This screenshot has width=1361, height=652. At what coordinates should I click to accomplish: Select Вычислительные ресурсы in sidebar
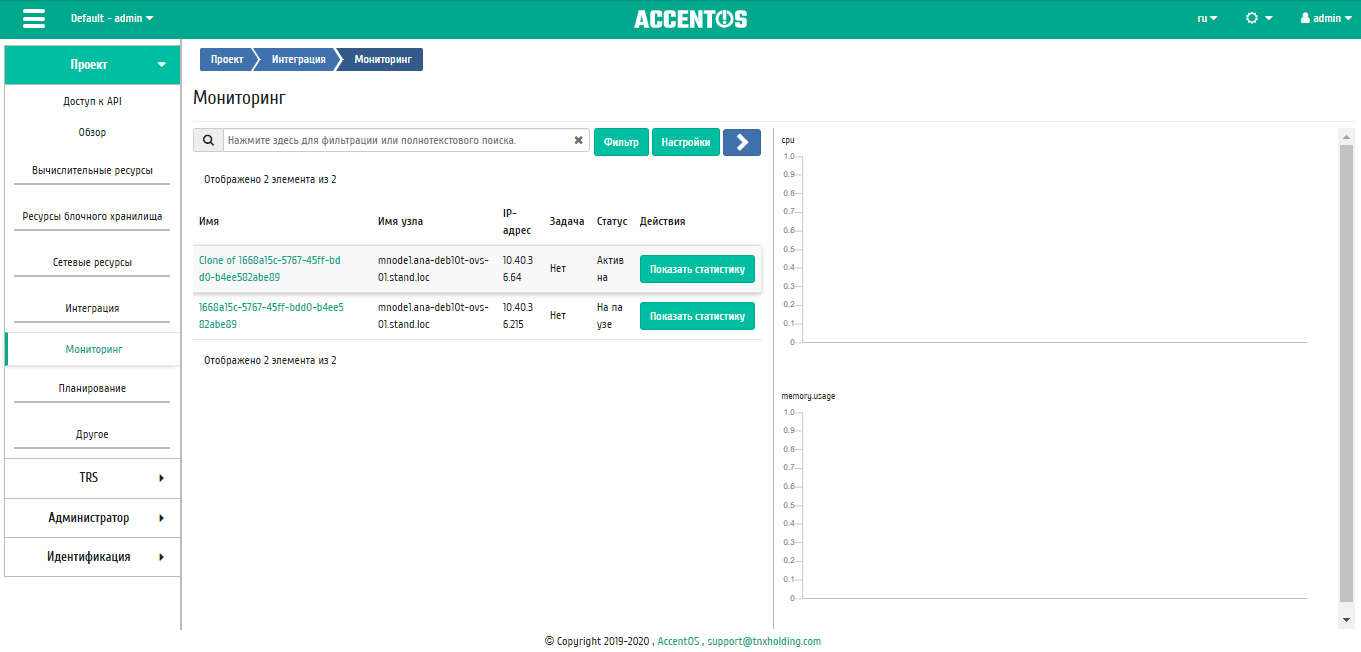(x=92, y=170)
